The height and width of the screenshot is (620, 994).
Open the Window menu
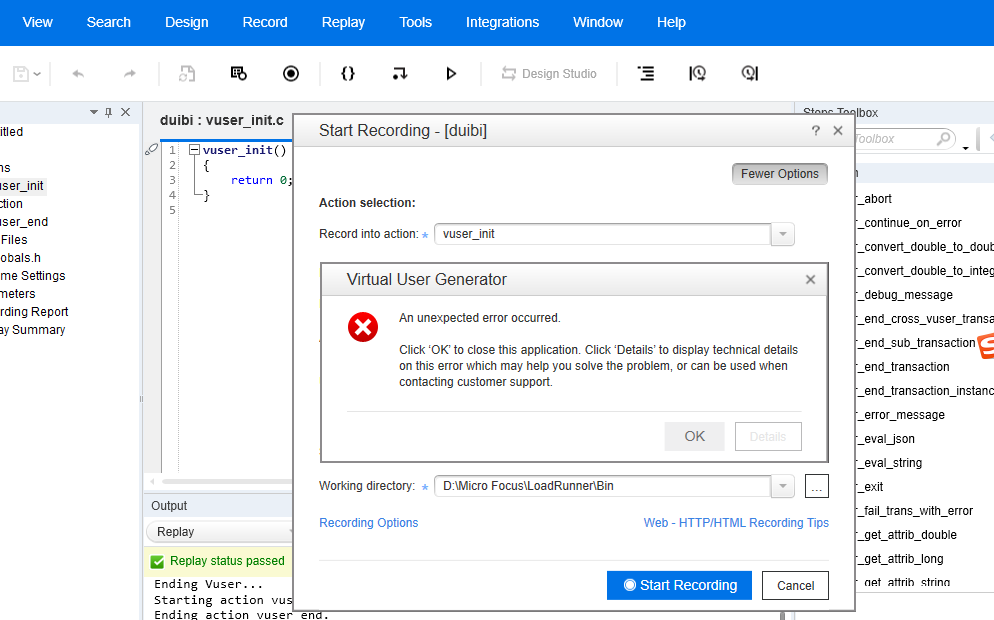tap(598, 22)
